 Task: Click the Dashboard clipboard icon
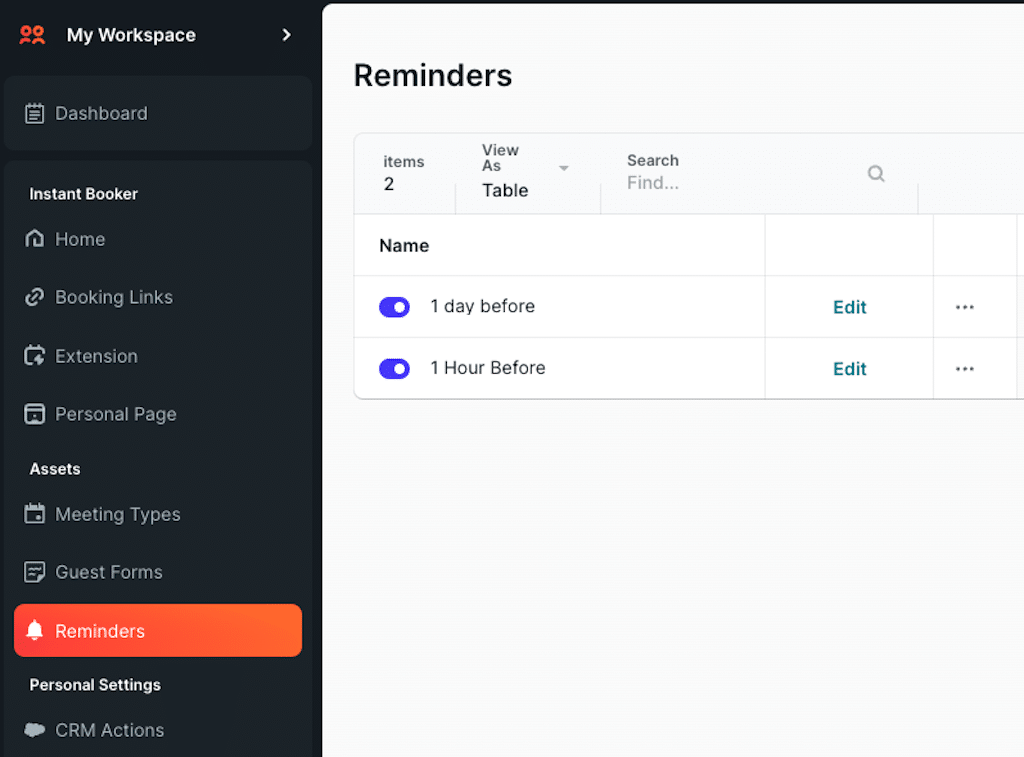pyautogui.click(x=35, y=113)
